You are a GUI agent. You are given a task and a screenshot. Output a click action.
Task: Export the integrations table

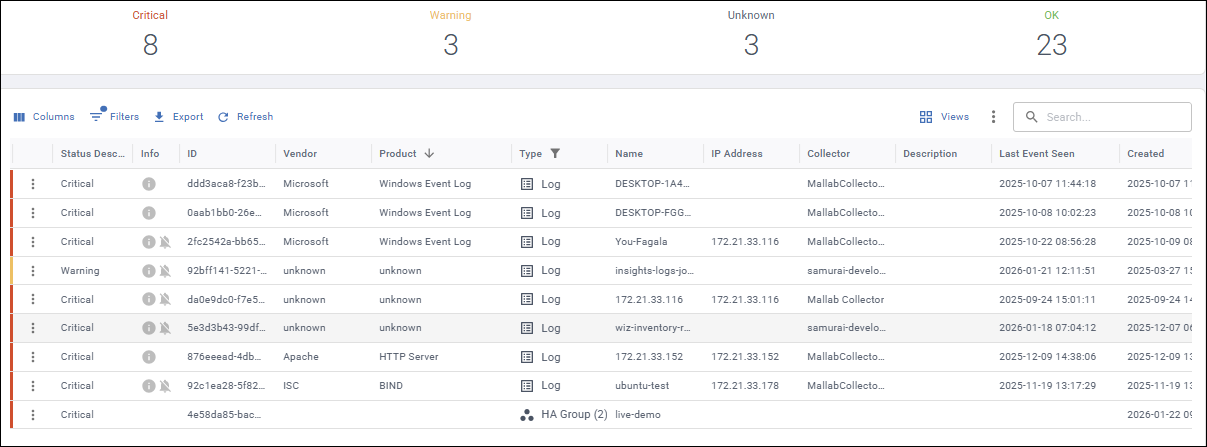coord(178,117)
